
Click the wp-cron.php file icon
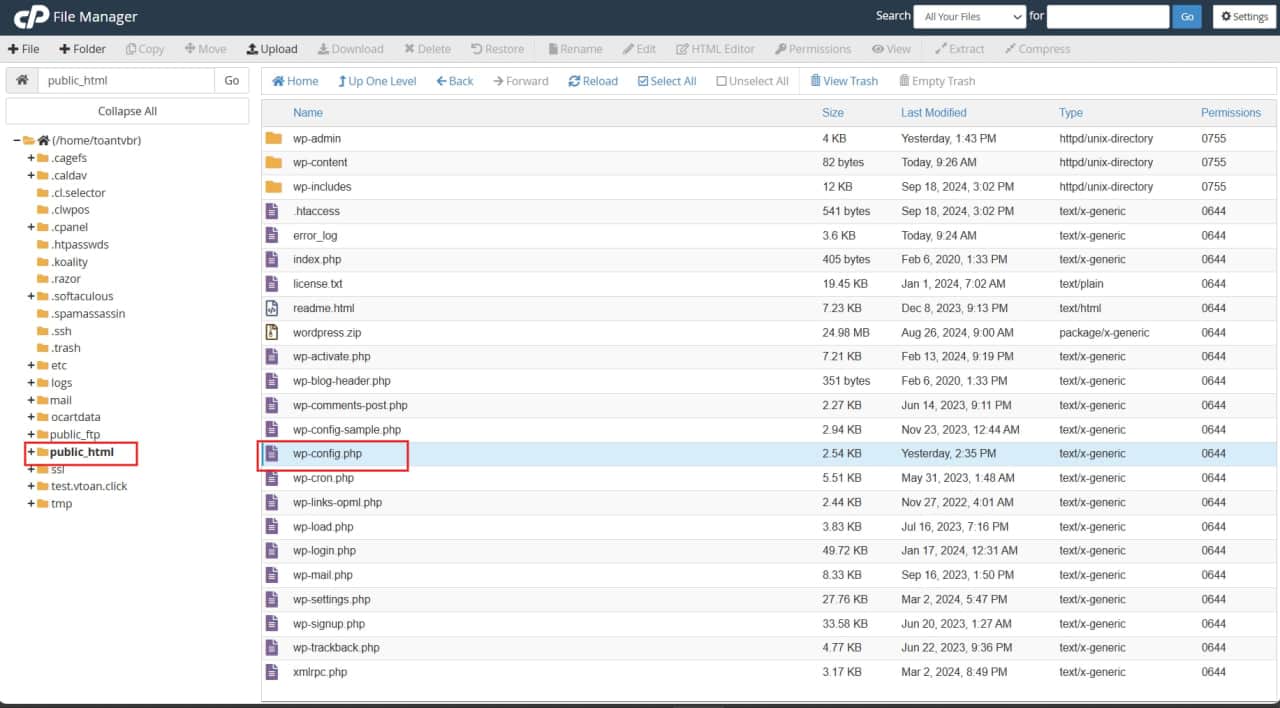coord(271,478)
